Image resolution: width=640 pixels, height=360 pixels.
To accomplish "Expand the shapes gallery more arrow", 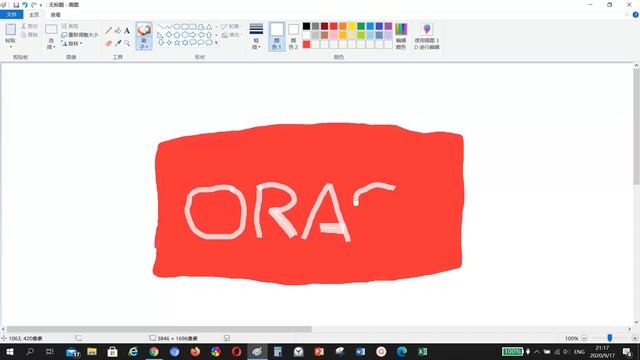I will pos(216,42).
